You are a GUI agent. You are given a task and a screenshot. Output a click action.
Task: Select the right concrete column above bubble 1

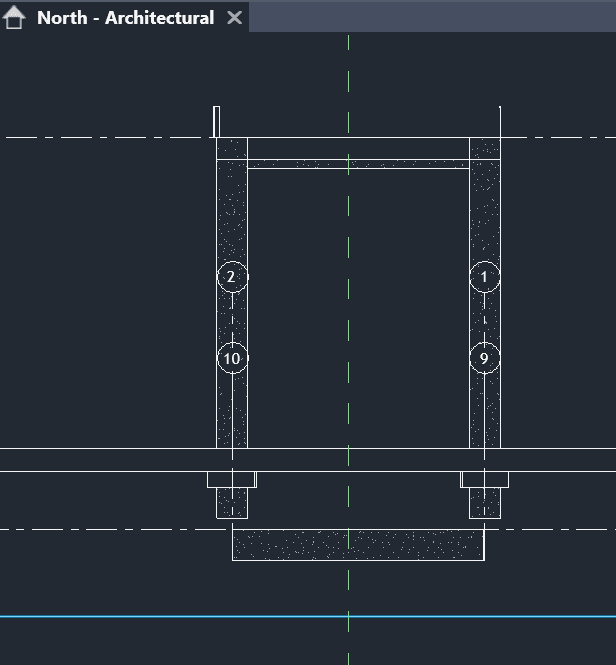(x=485, y=210)
